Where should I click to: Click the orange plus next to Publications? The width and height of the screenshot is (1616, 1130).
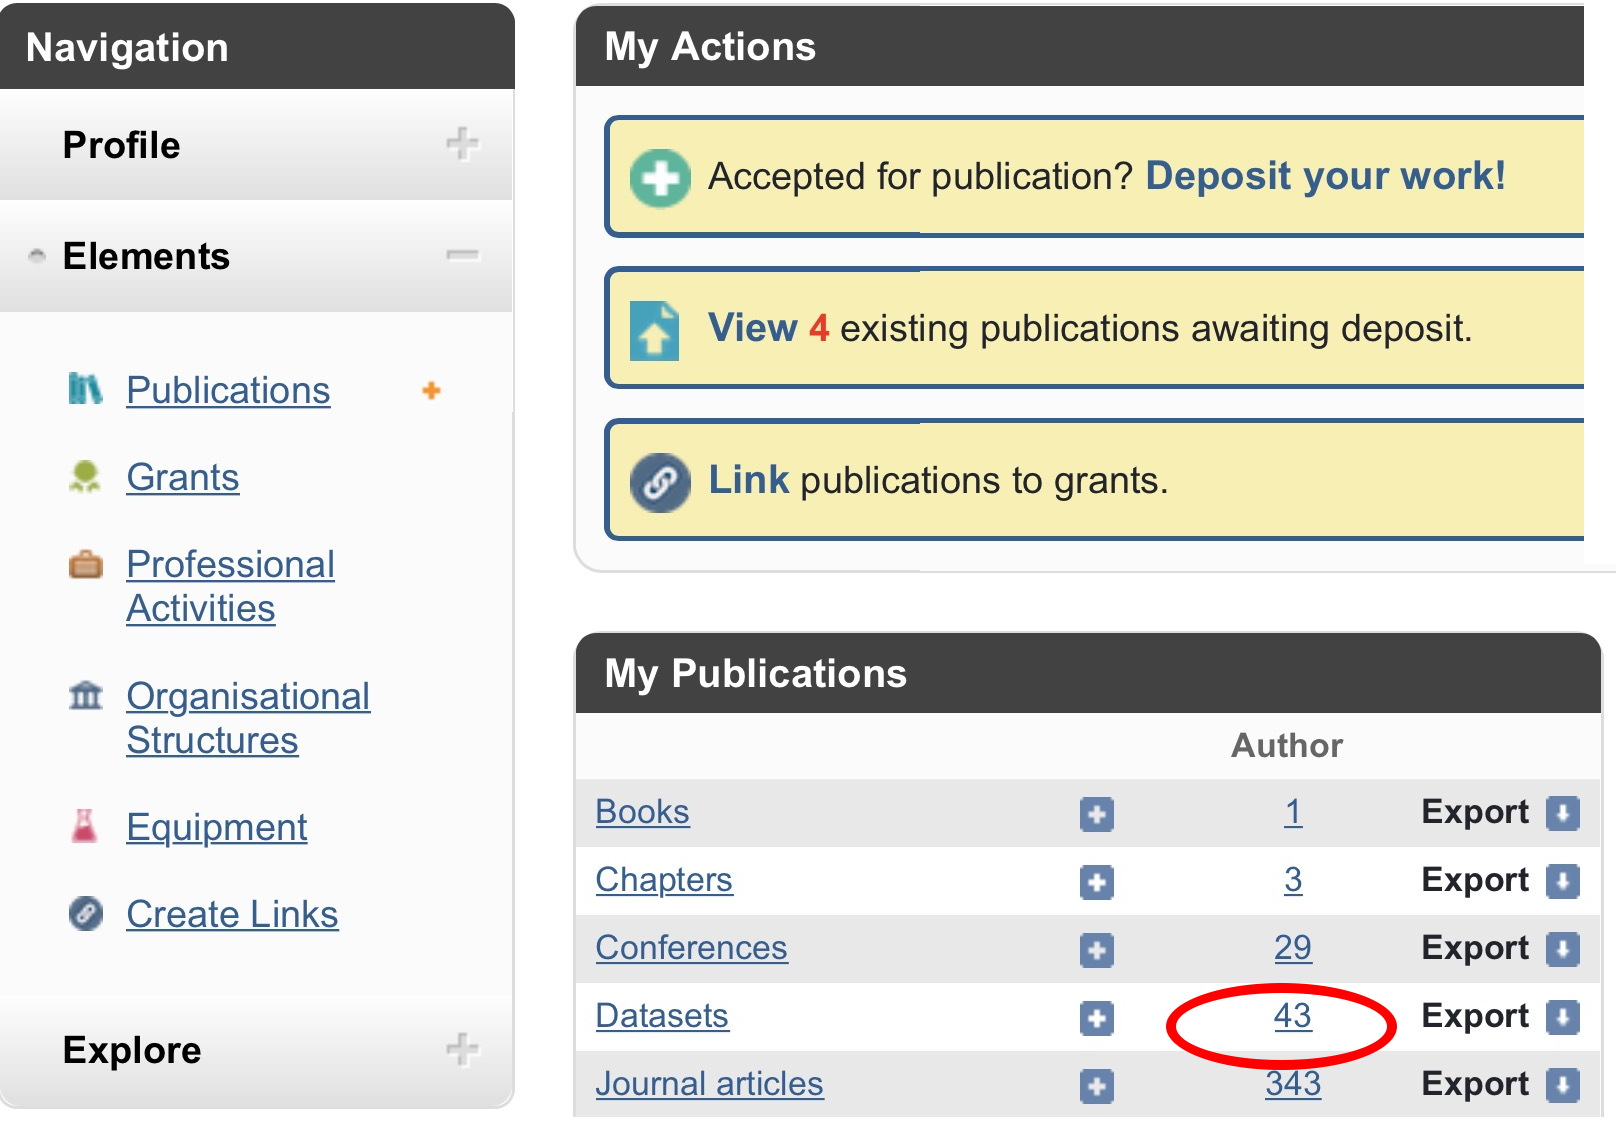(x=431, y=391)
